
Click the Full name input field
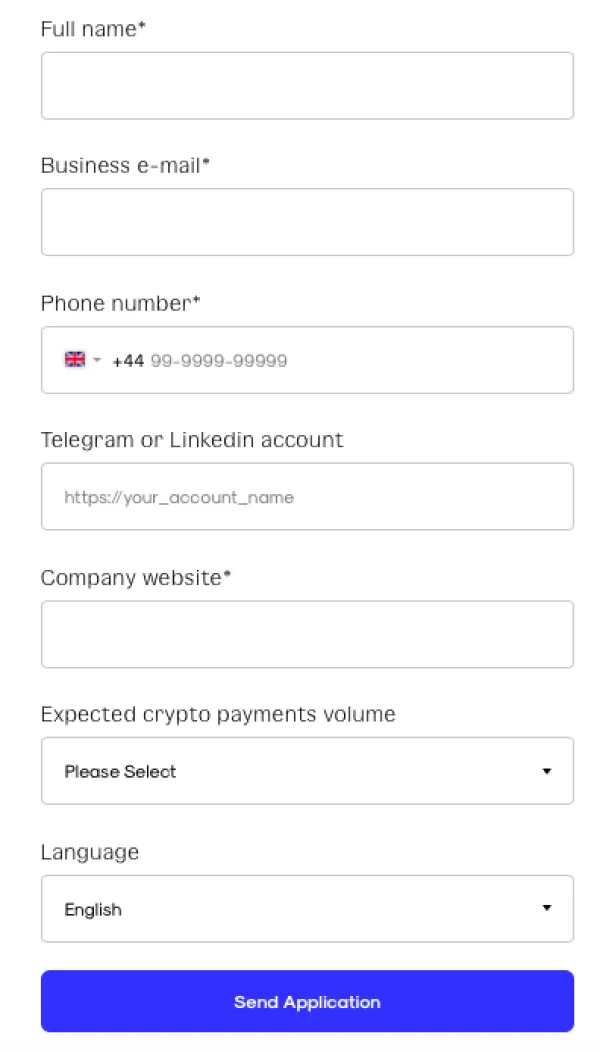tap(307, 85)
